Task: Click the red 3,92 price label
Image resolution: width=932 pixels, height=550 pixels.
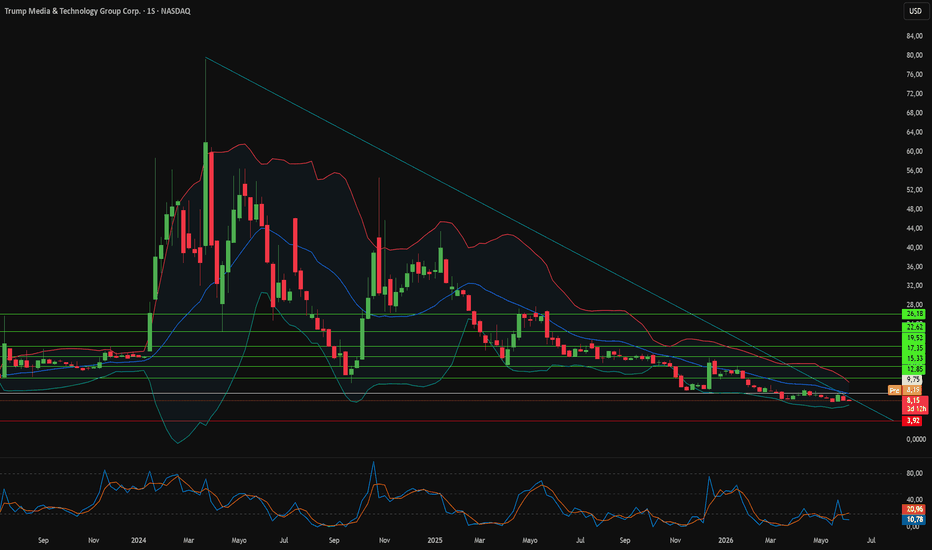Action: pyautogui.click(x=913, y=421)
